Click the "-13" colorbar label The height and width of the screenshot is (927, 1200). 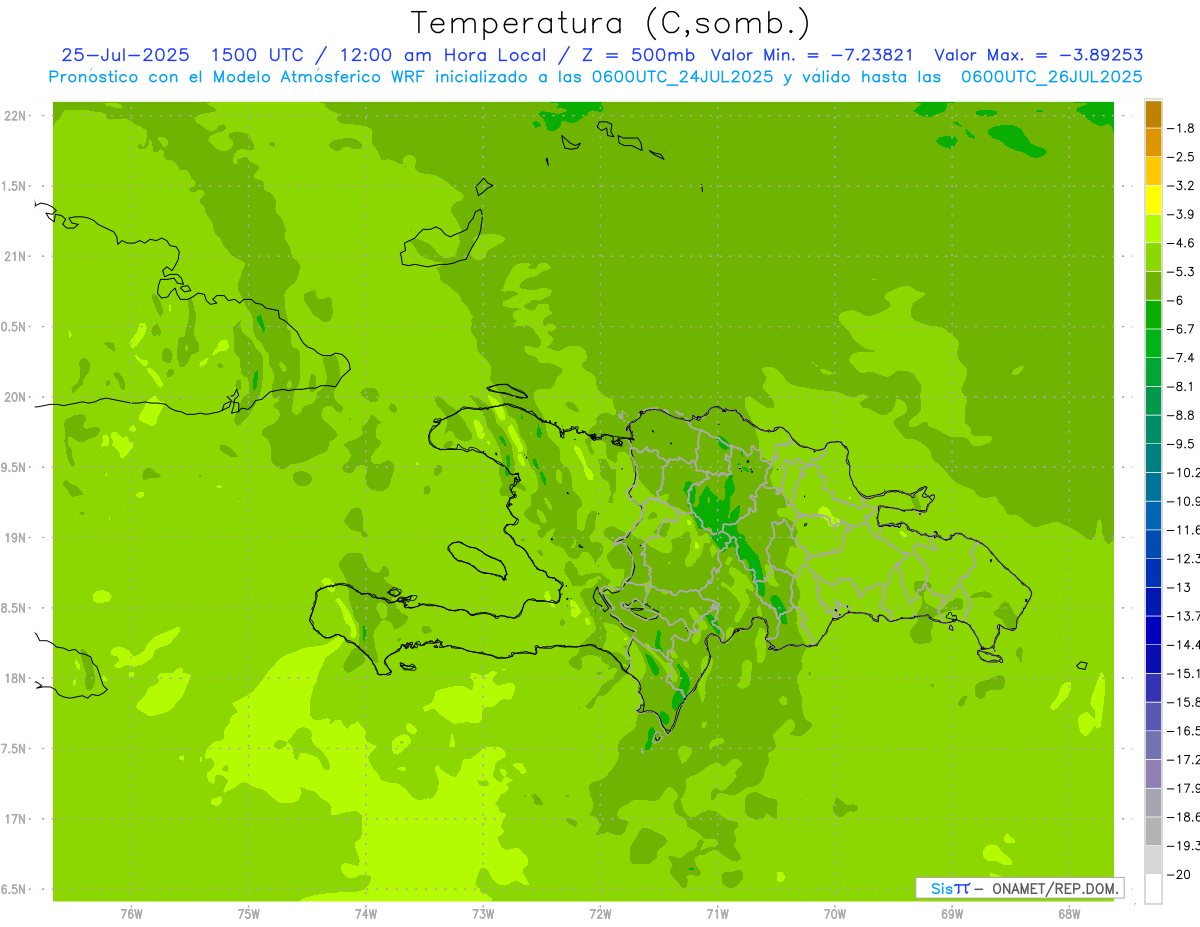tap(1179, 587)
